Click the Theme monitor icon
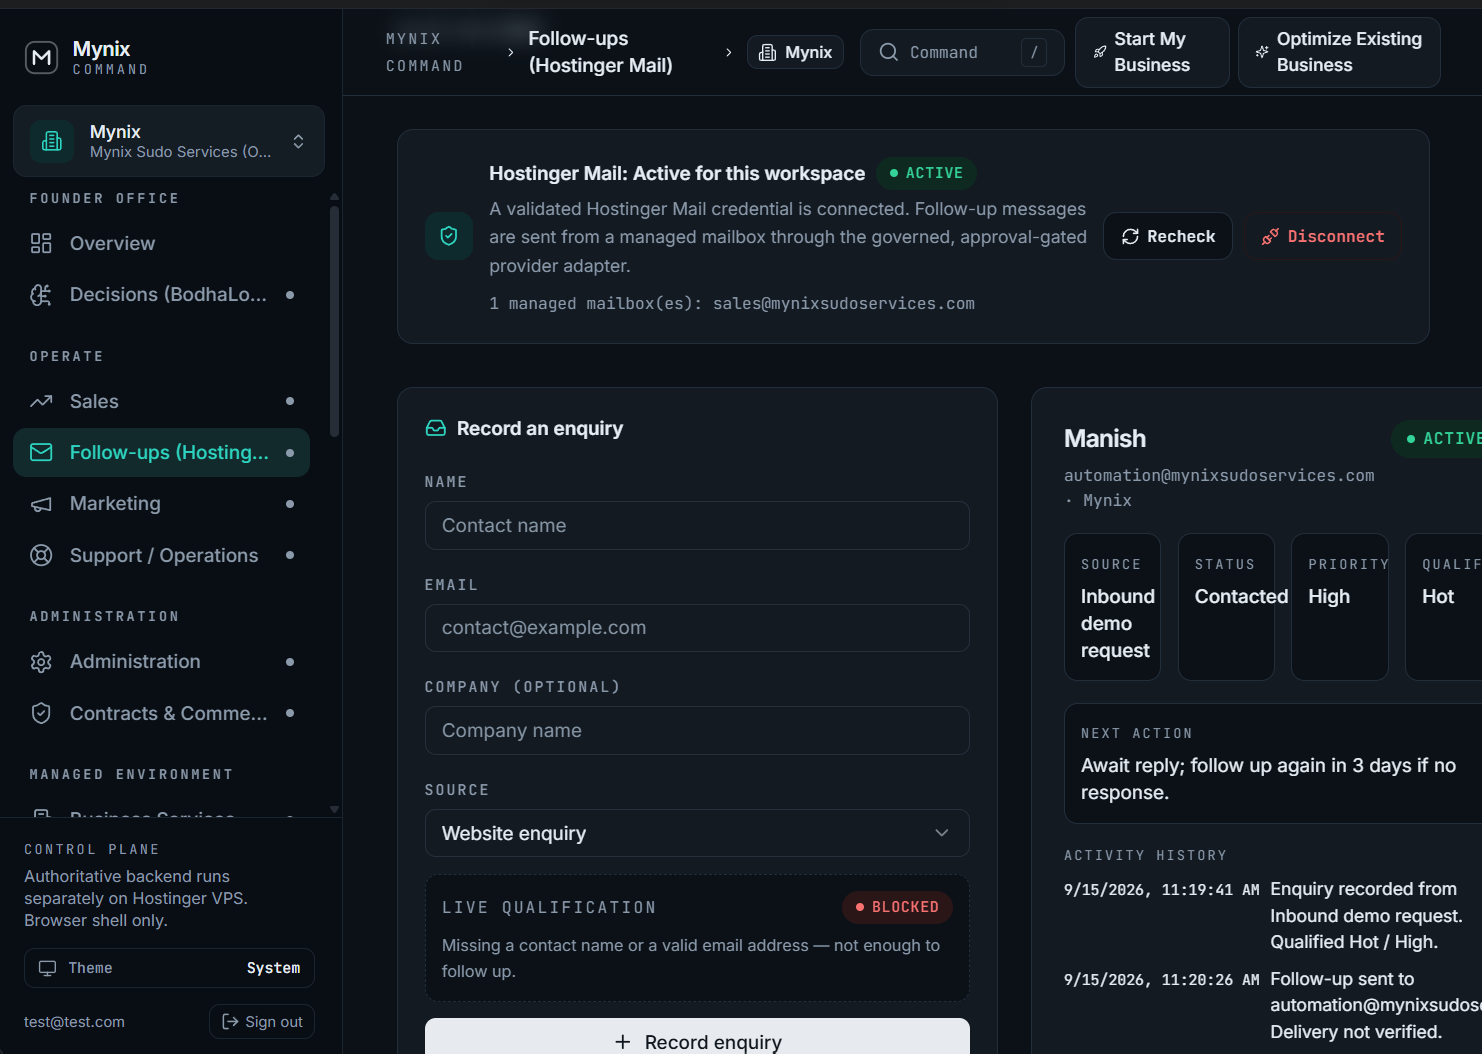 click(47, 968)
